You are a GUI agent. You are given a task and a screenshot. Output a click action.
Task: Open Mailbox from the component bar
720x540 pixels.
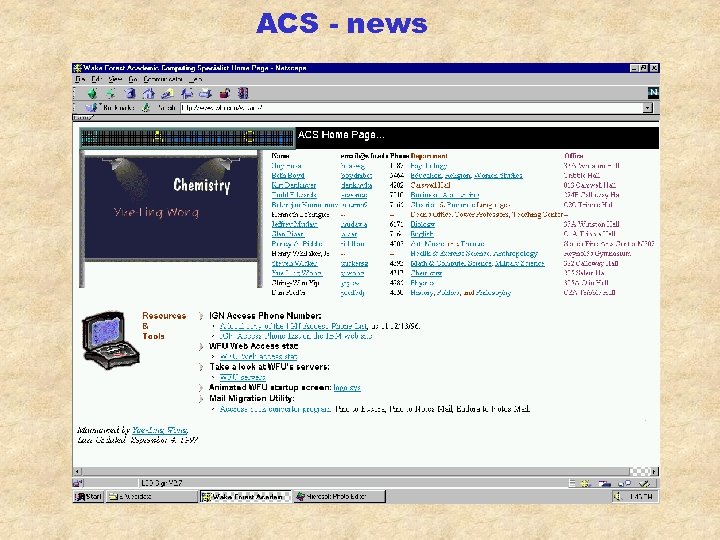604,483
